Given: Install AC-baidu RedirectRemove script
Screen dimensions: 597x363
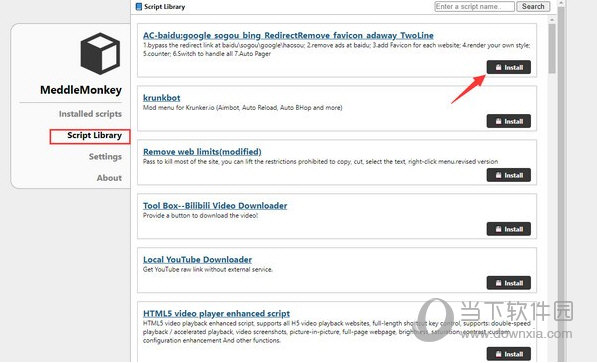Looking at the screenshot, I should click(x=509, y=67).
